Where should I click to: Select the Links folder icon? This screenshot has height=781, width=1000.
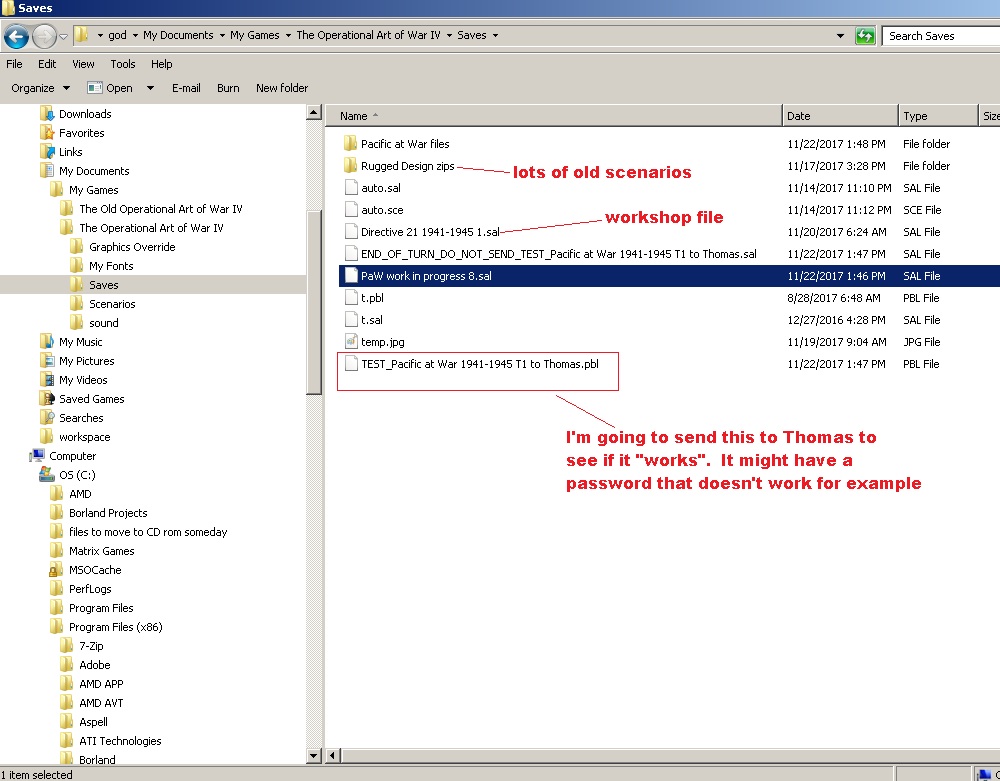coord(47,152)
